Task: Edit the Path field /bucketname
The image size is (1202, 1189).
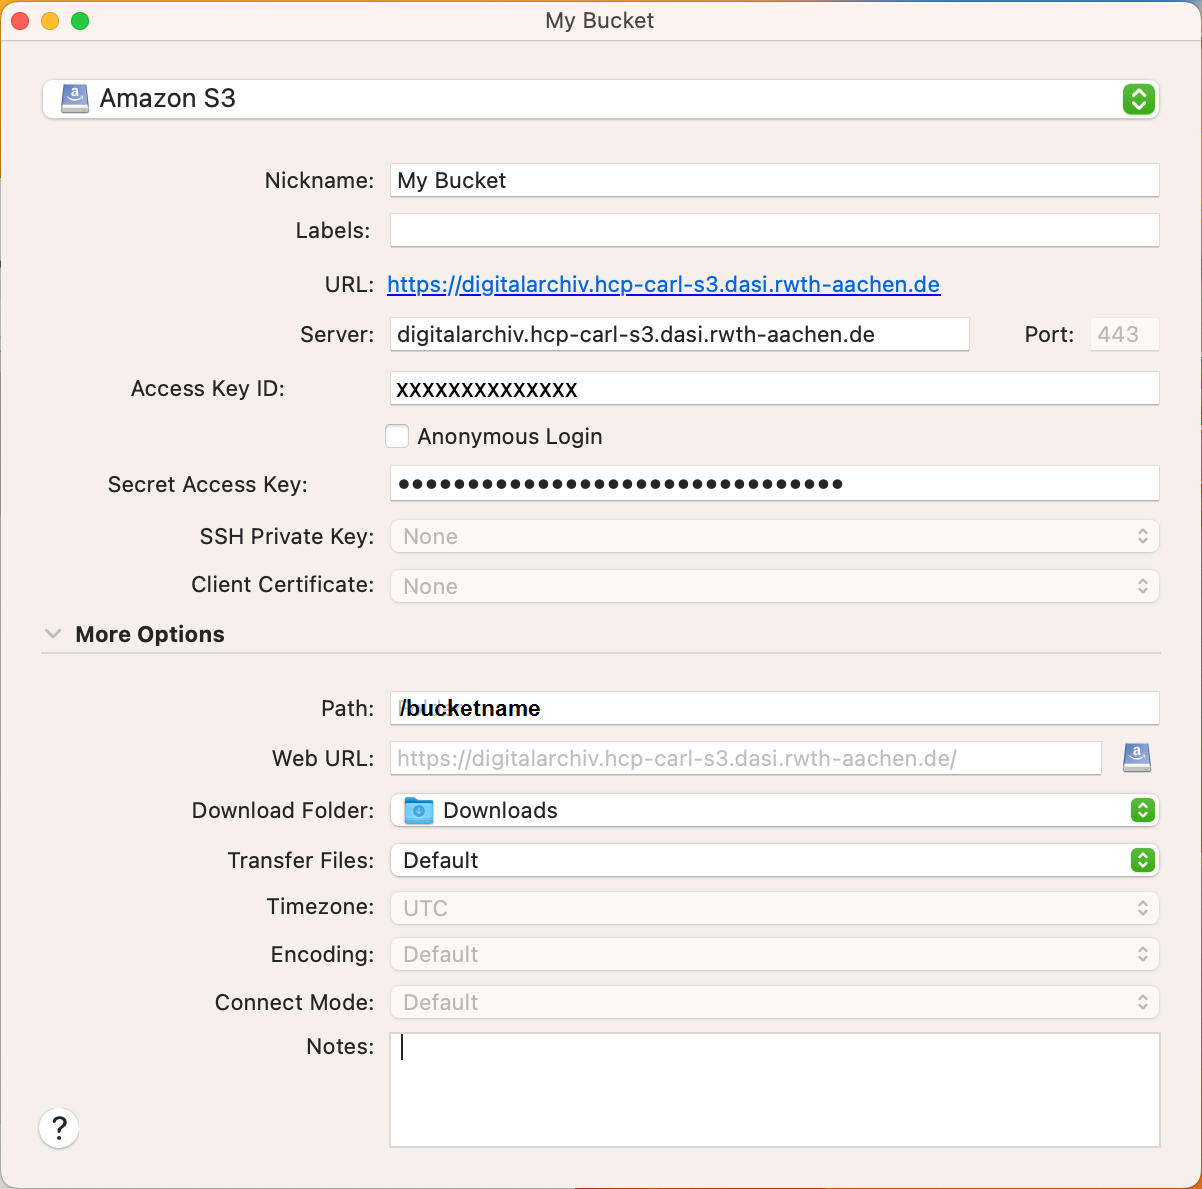Action: tap(774, 708)
